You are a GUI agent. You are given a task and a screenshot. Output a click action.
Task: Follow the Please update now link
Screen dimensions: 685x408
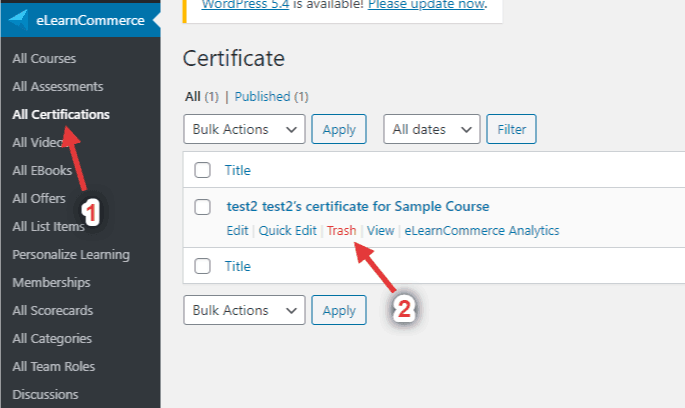point(426,4)
